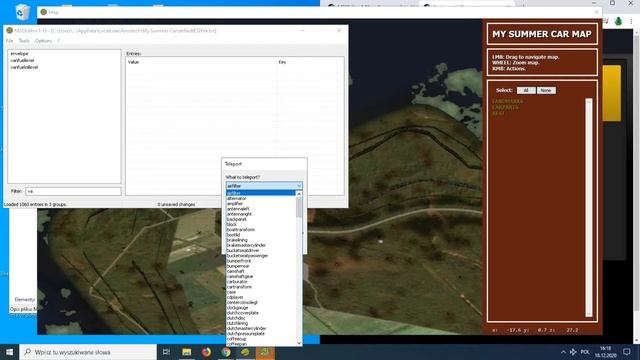Open the notification center icon

[x=627, y=352]
